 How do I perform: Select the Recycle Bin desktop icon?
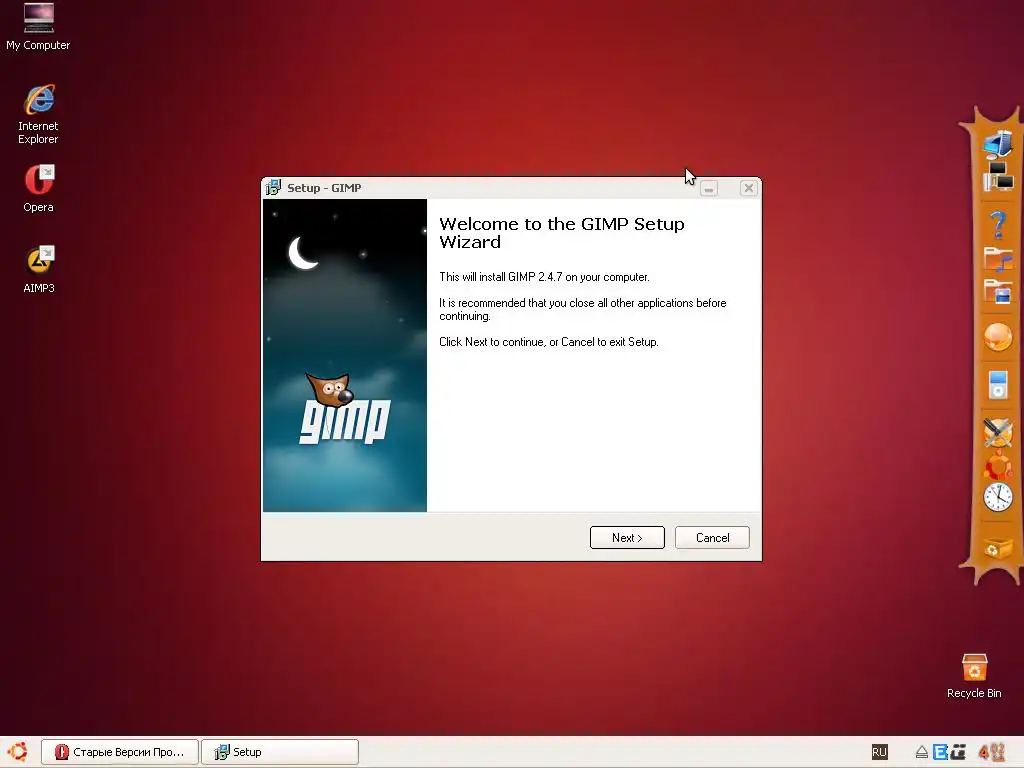[x=974, y=675]
